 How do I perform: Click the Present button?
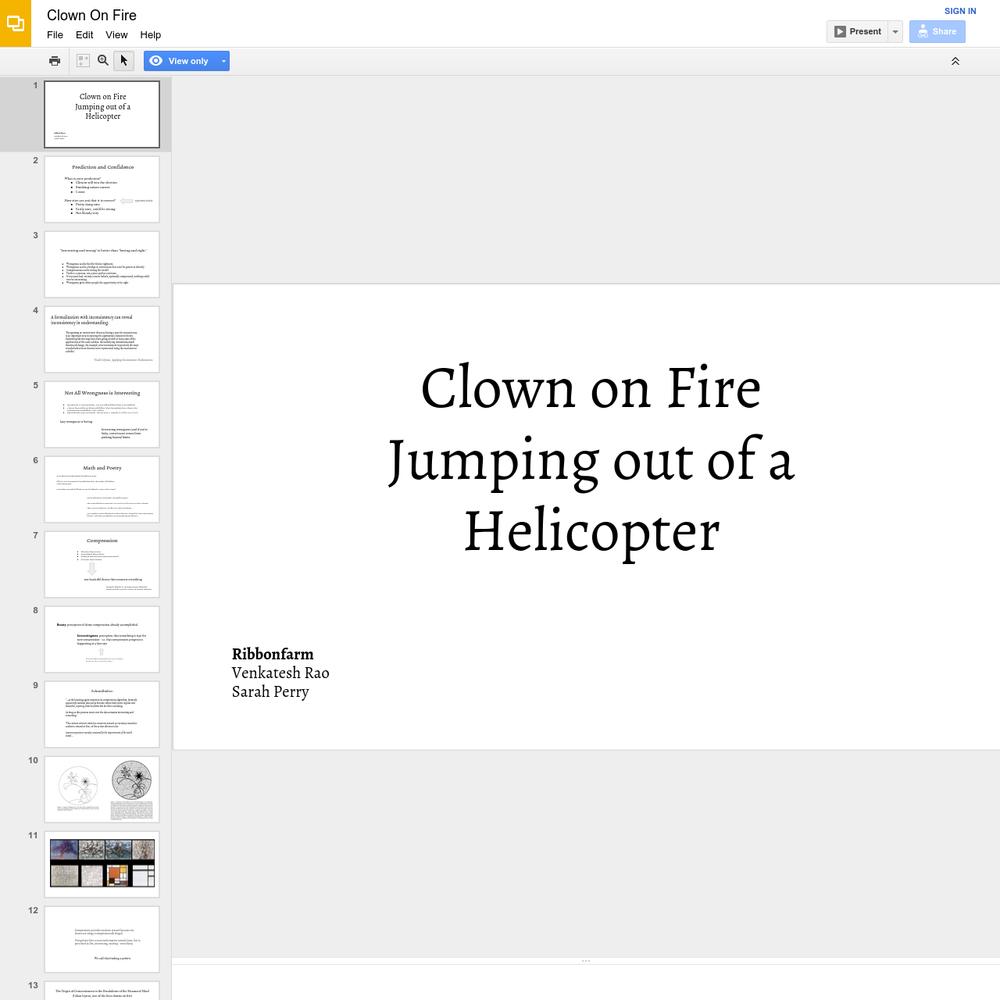coord(857,31)
